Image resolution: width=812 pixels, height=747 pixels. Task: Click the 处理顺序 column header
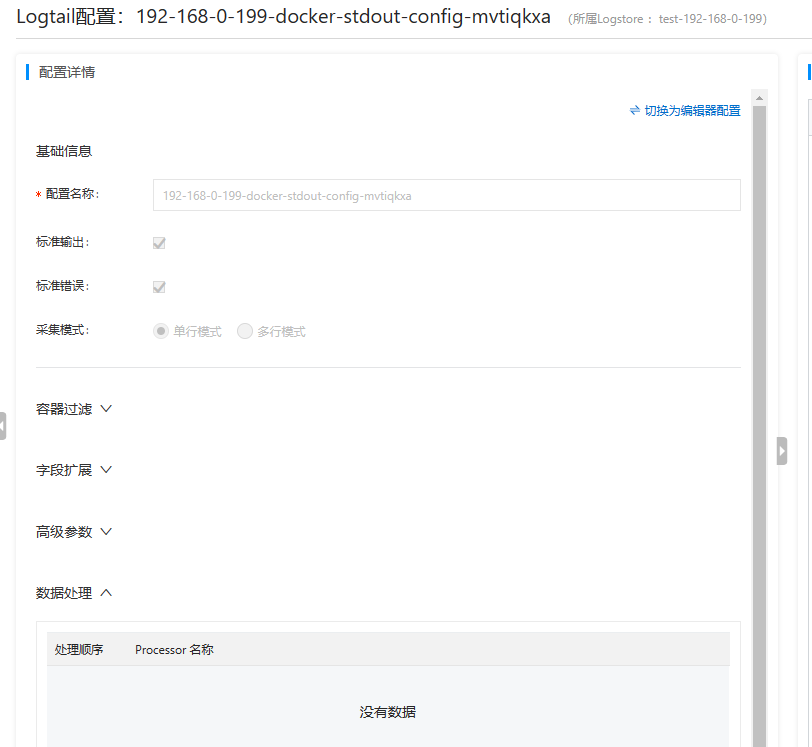[79, 650]
